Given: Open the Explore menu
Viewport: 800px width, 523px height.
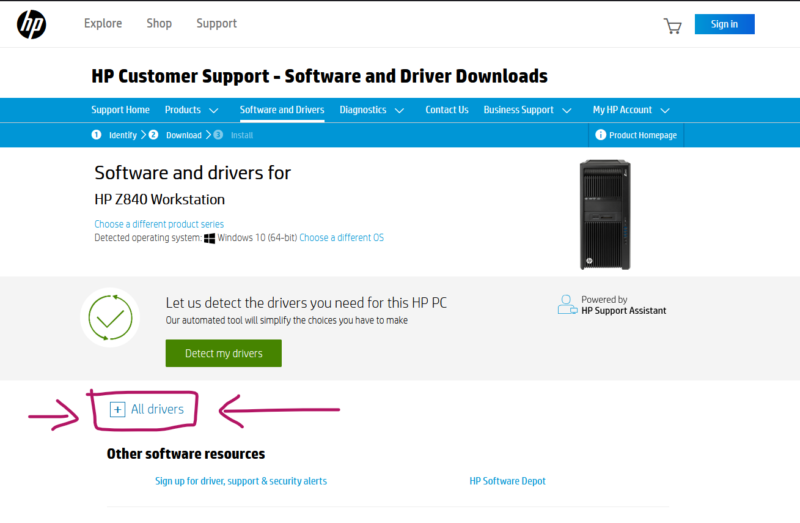Looking at the screenshot, I should 103,23.
